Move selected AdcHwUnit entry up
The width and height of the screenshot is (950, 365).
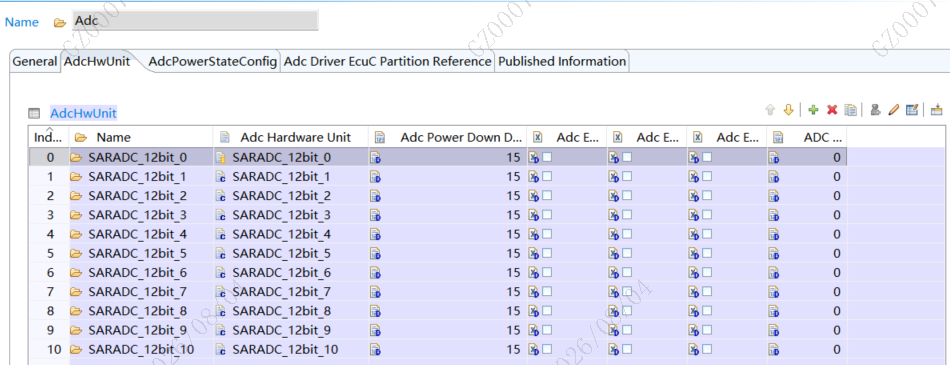770,110
